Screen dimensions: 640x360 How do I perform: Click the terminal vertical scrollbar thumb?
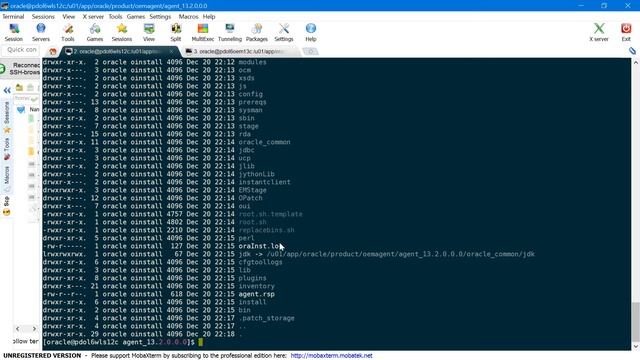(x=636, y=322)
